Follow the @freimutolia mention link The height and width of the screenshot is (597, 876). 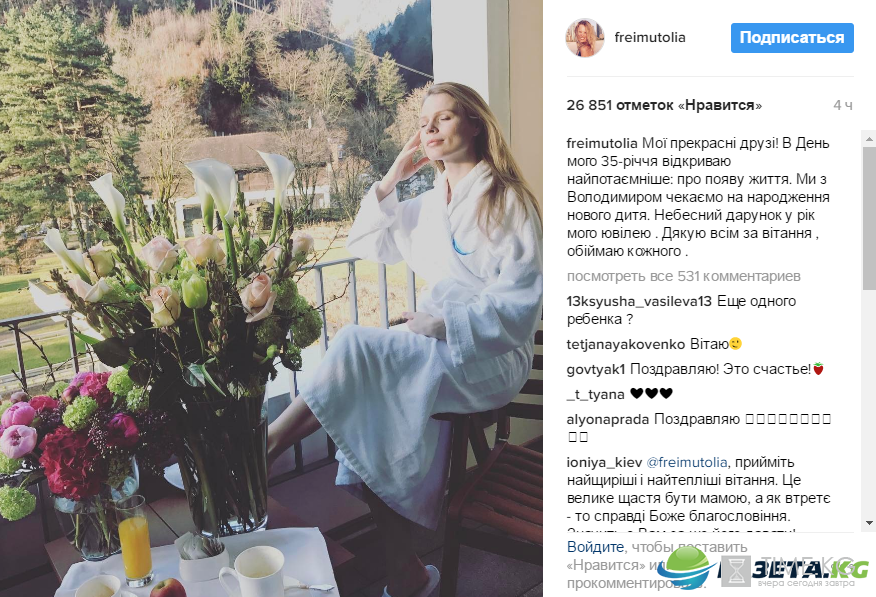687,462
